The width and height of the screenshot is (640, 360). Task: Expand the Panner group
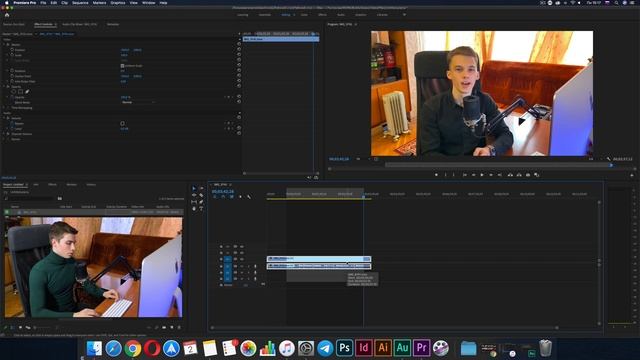coord(4,139)
